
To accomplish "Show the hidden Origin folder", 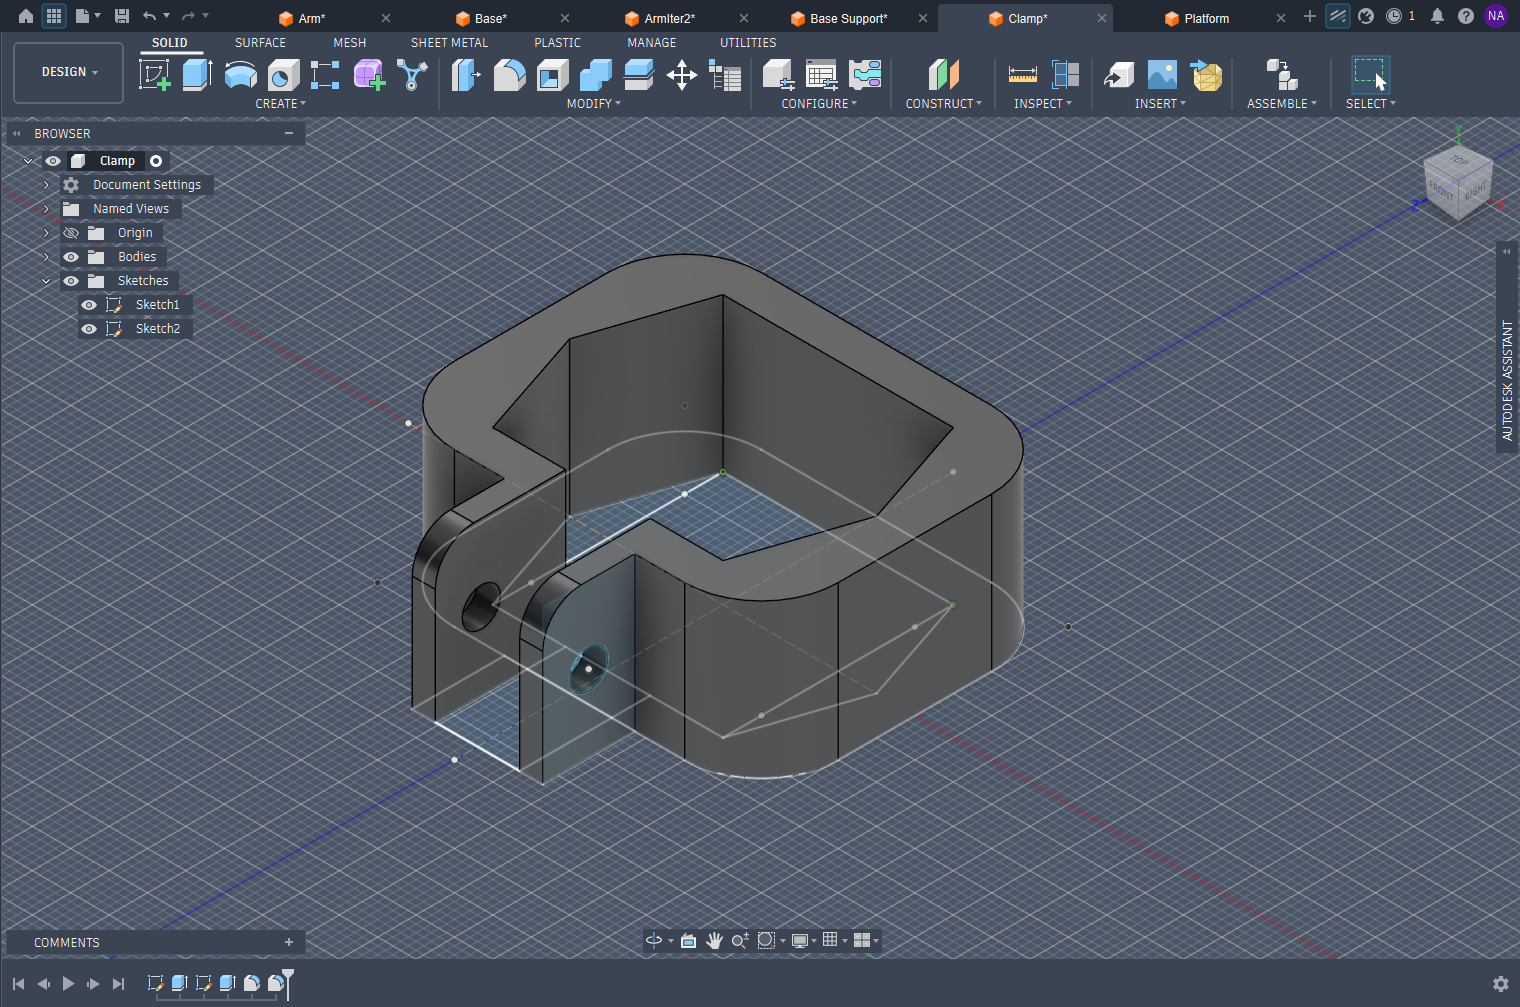I will [71, 233].
